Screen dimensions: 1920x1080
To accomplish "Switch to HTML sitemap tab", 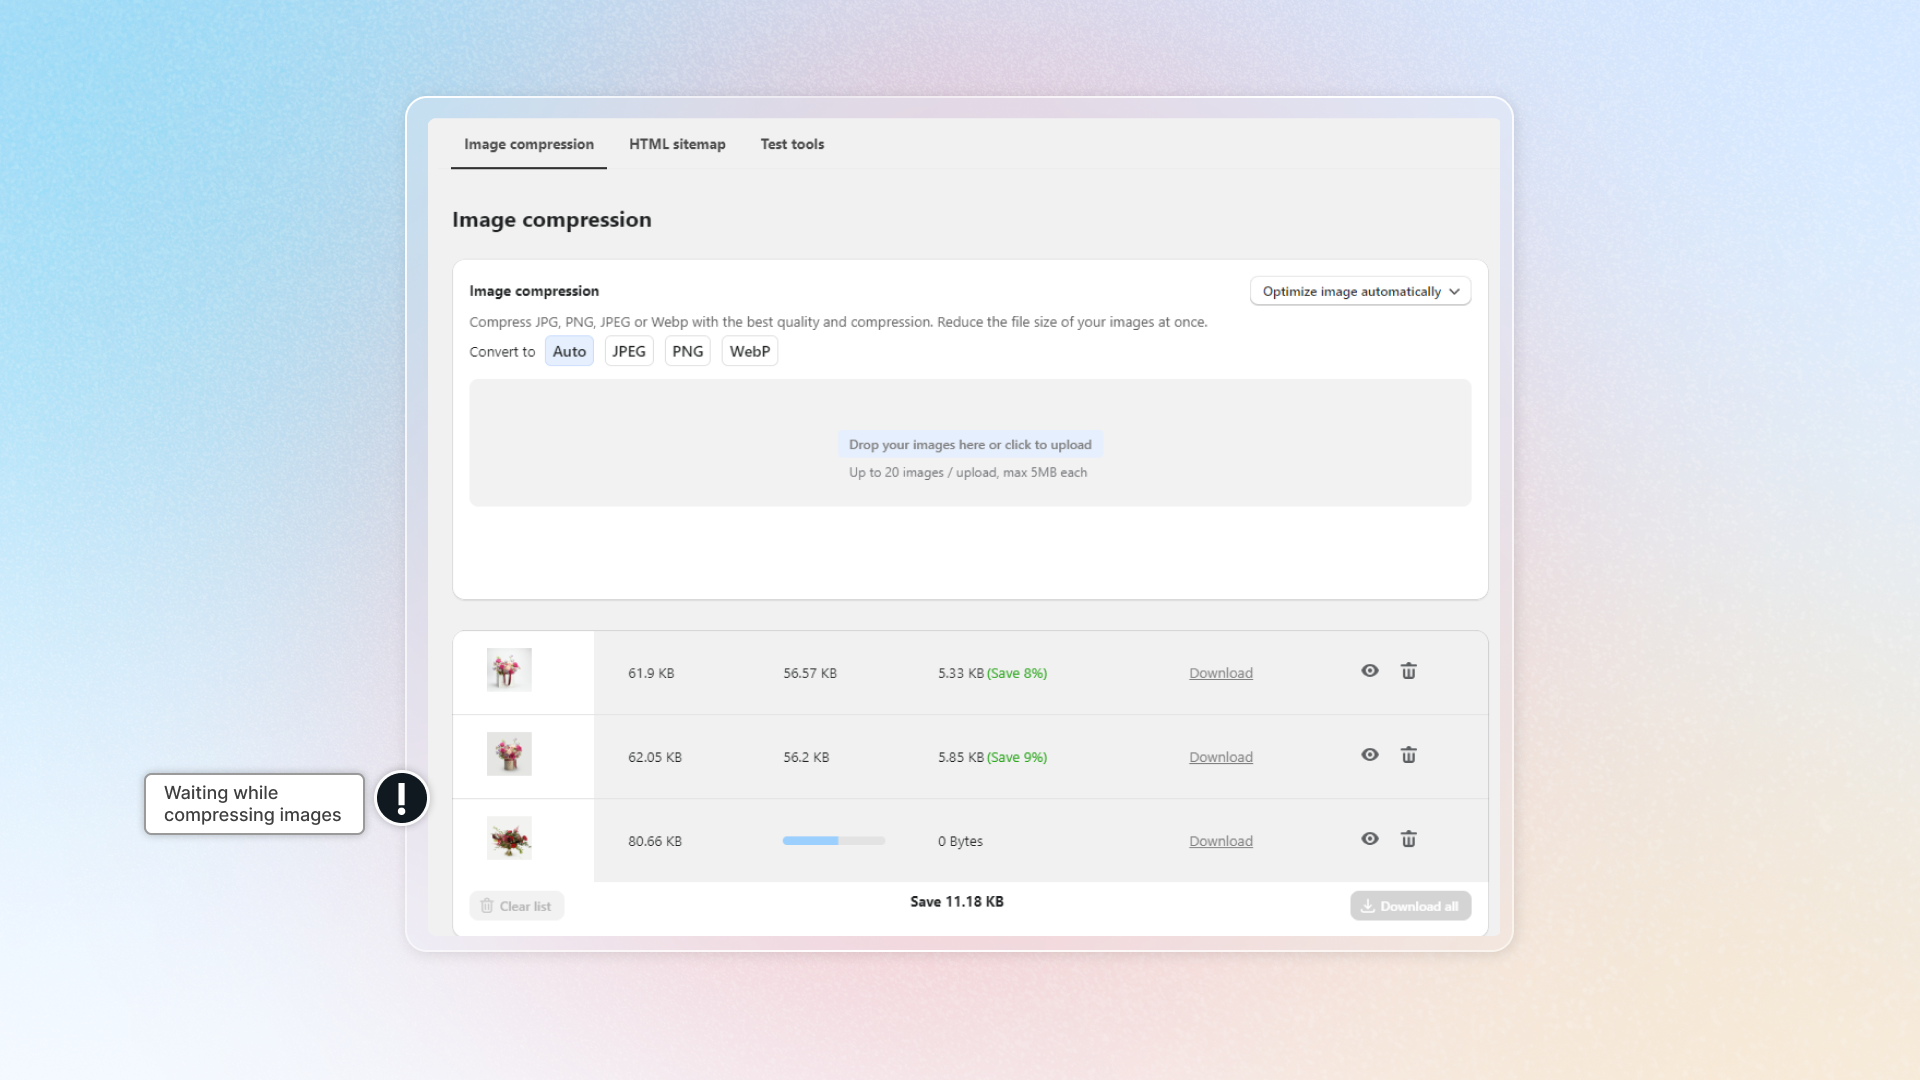I will click(x=677, y=144).
